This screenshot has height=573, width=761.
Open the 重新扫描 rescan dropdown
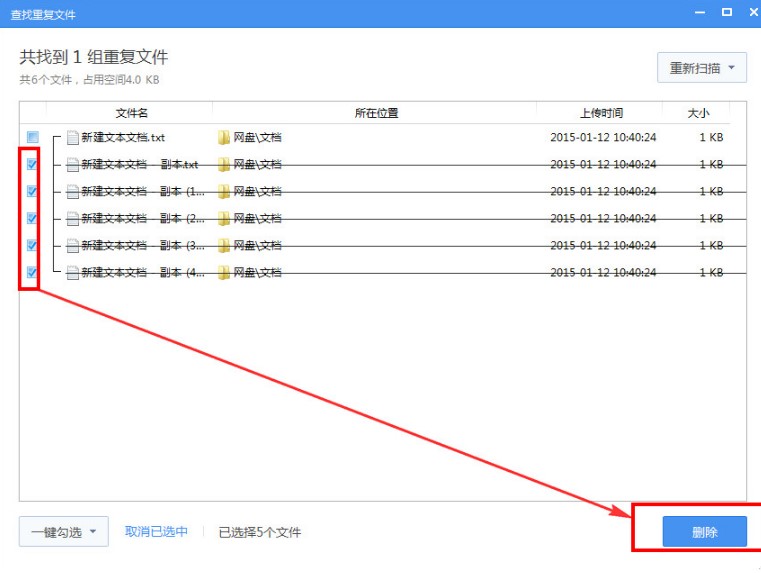click(x=702, y=68)
